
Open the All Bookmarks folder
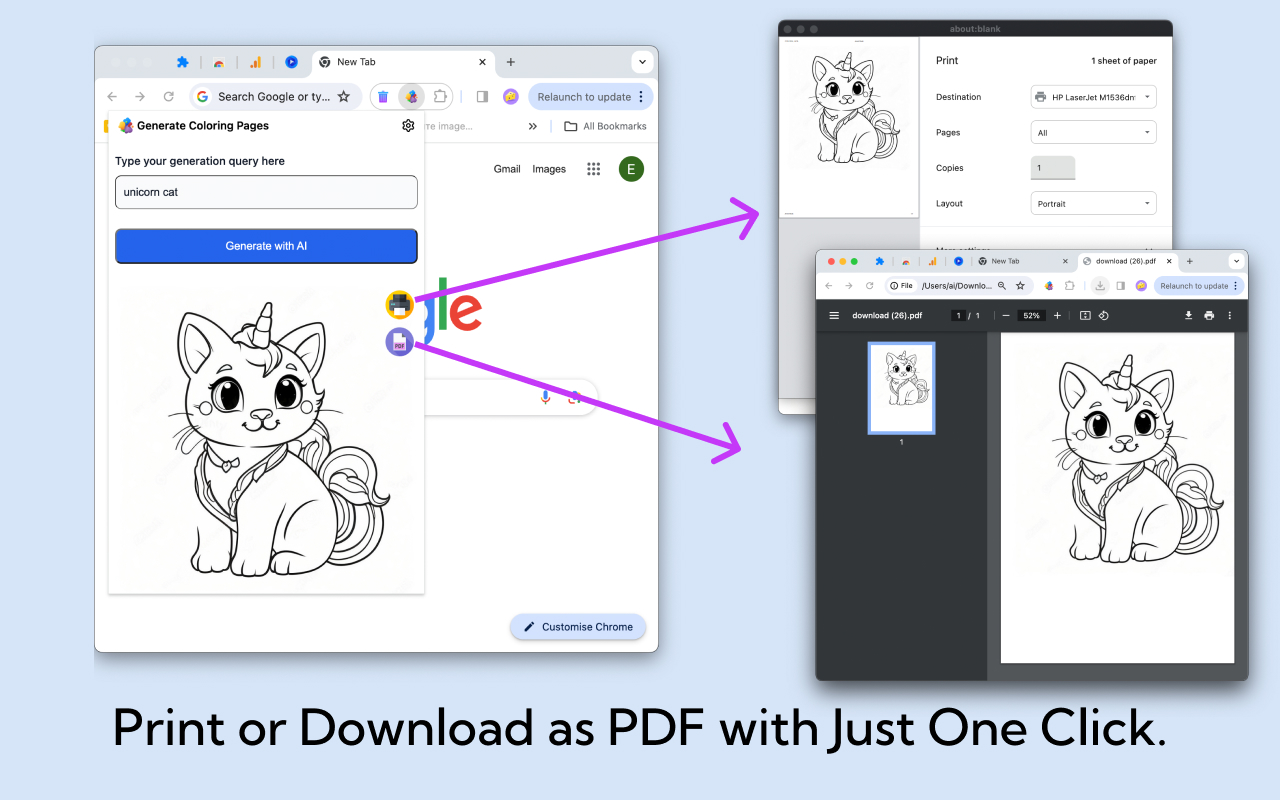point(605,126)
